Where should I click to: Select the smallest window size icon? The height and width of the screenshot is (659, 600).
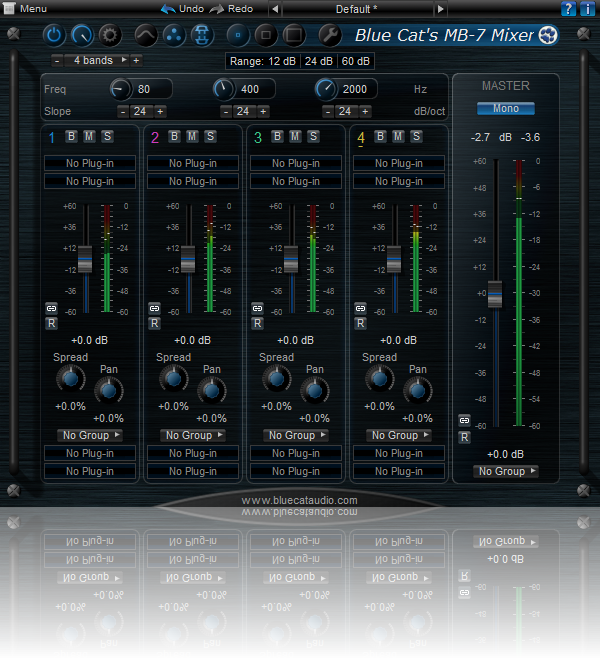pos(238,35)
